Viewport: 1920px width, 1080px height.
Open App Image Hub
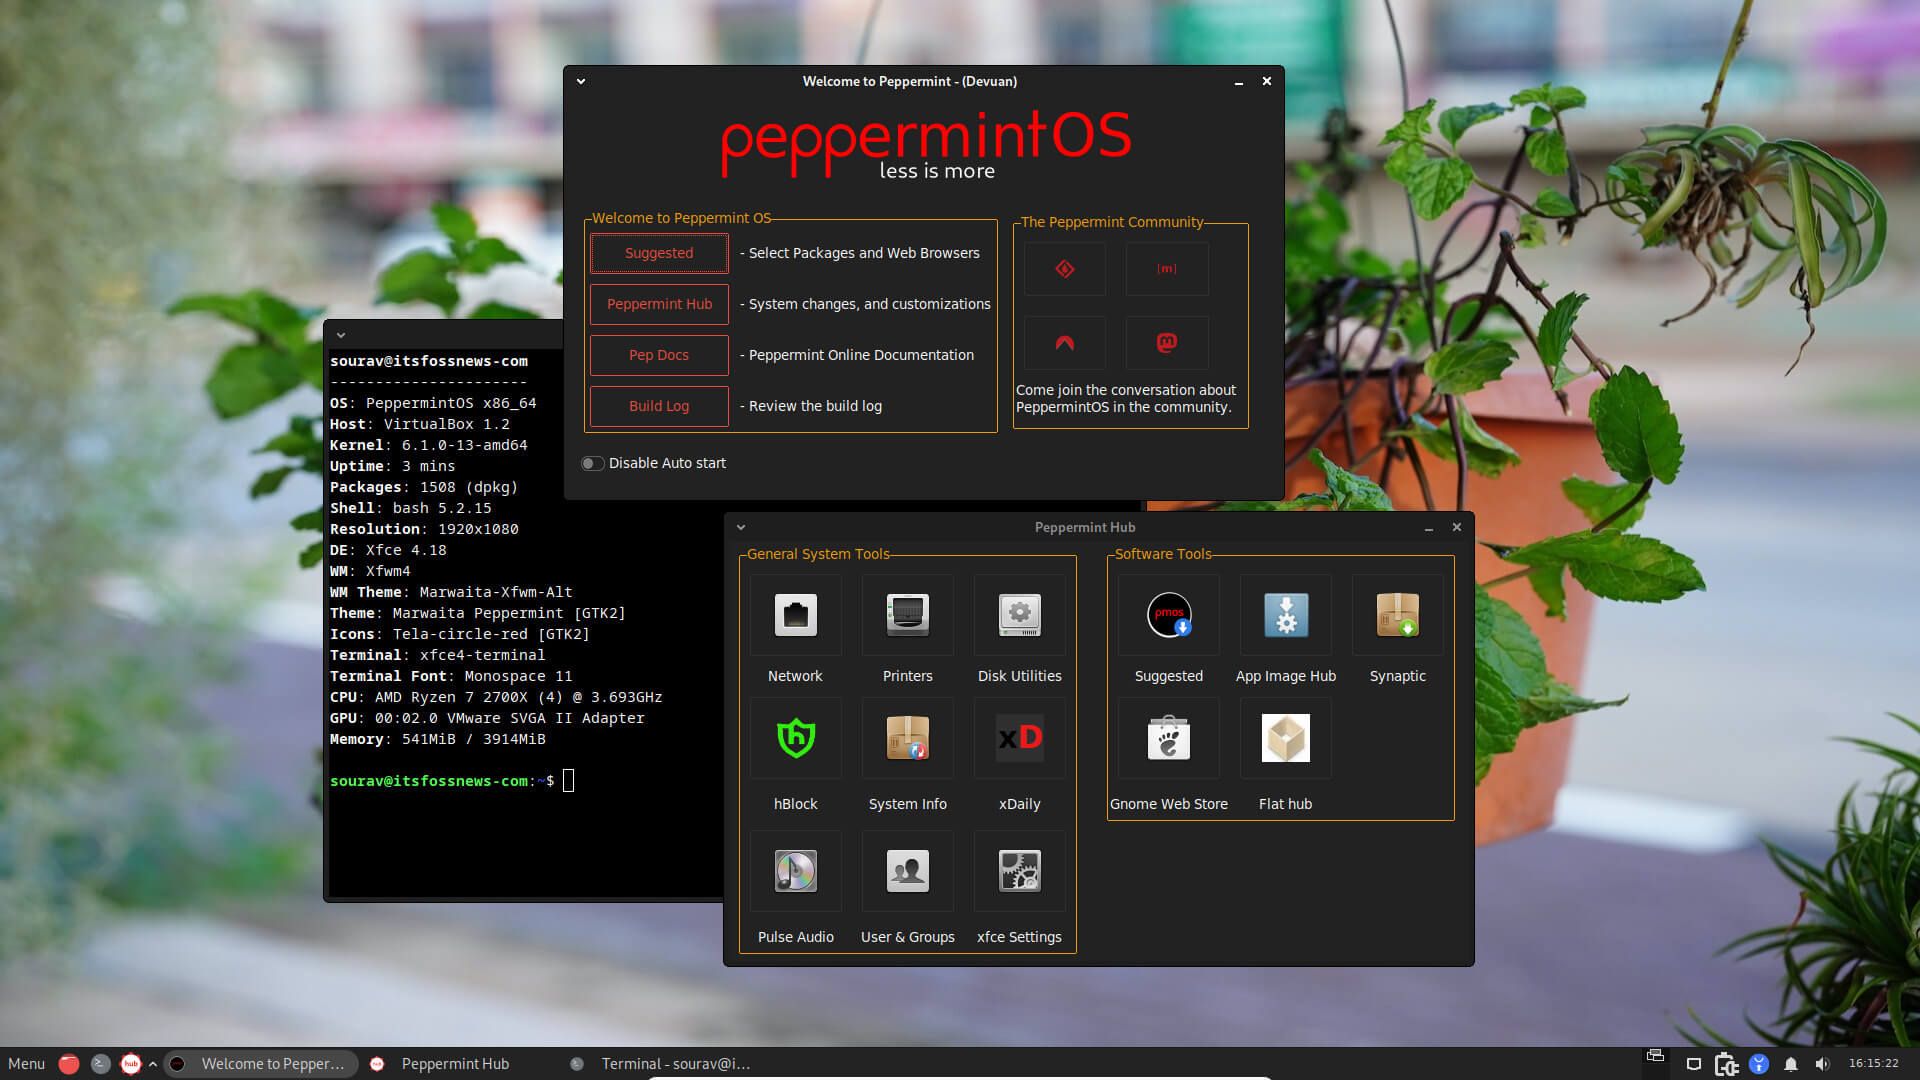[1285, 615]
